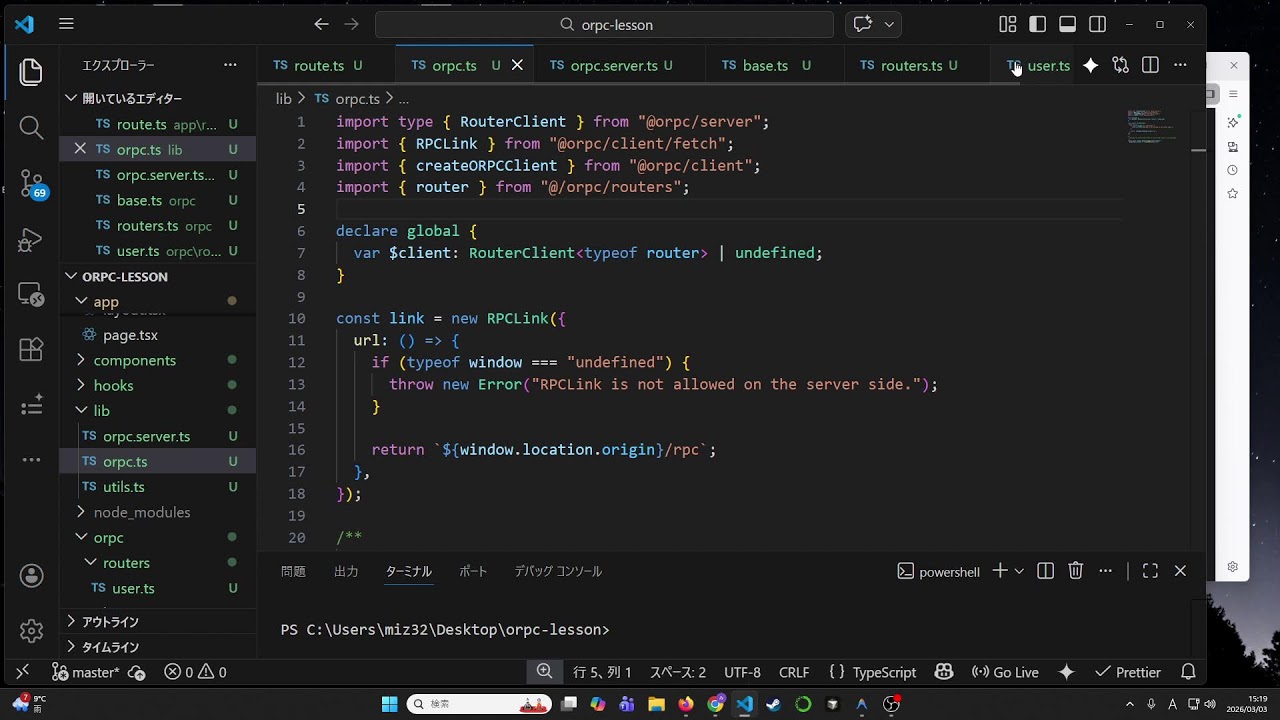This screenshot has width=1280, height=720.
Task: Go forward with the navigation arrow
Action: pyautogui.click(x=351, y=24)
